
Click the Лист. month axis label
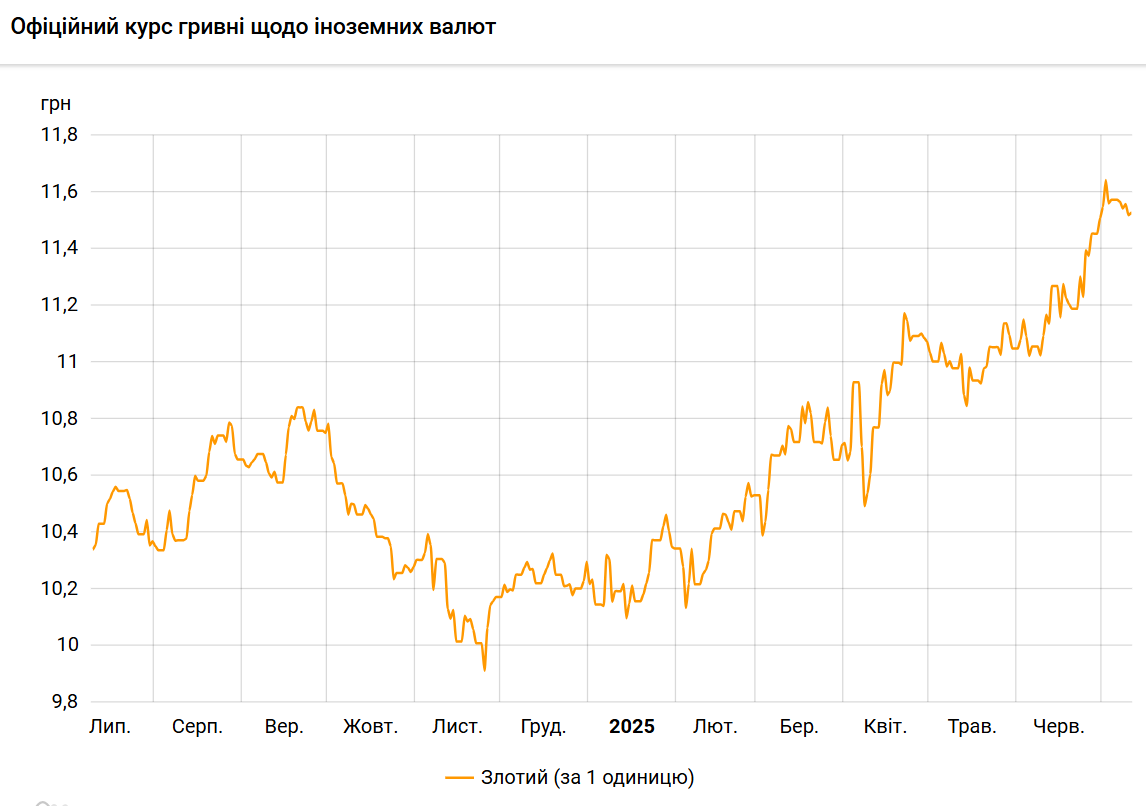click(x=457, y=727)
